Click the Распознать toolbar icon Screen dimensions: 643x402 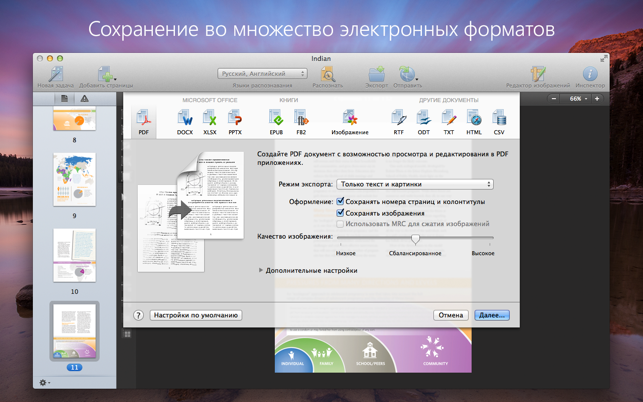pyautogui.click(x=327, y=75)
